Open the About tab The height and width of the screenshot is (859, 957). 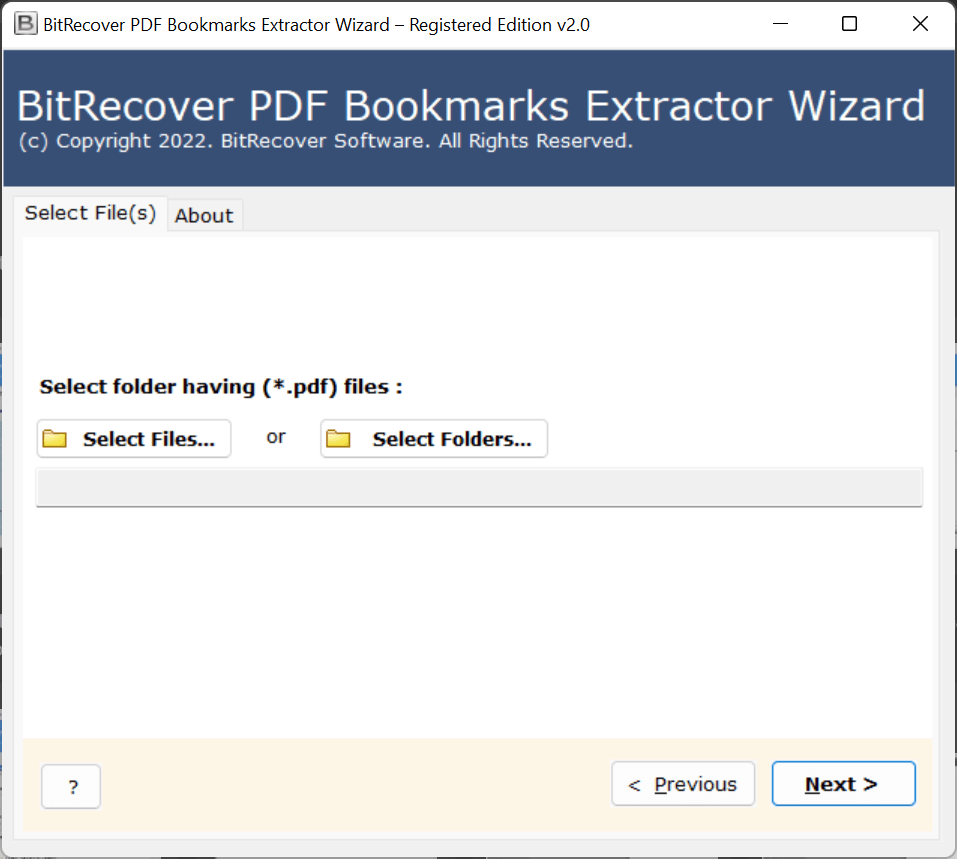(204, 215)
